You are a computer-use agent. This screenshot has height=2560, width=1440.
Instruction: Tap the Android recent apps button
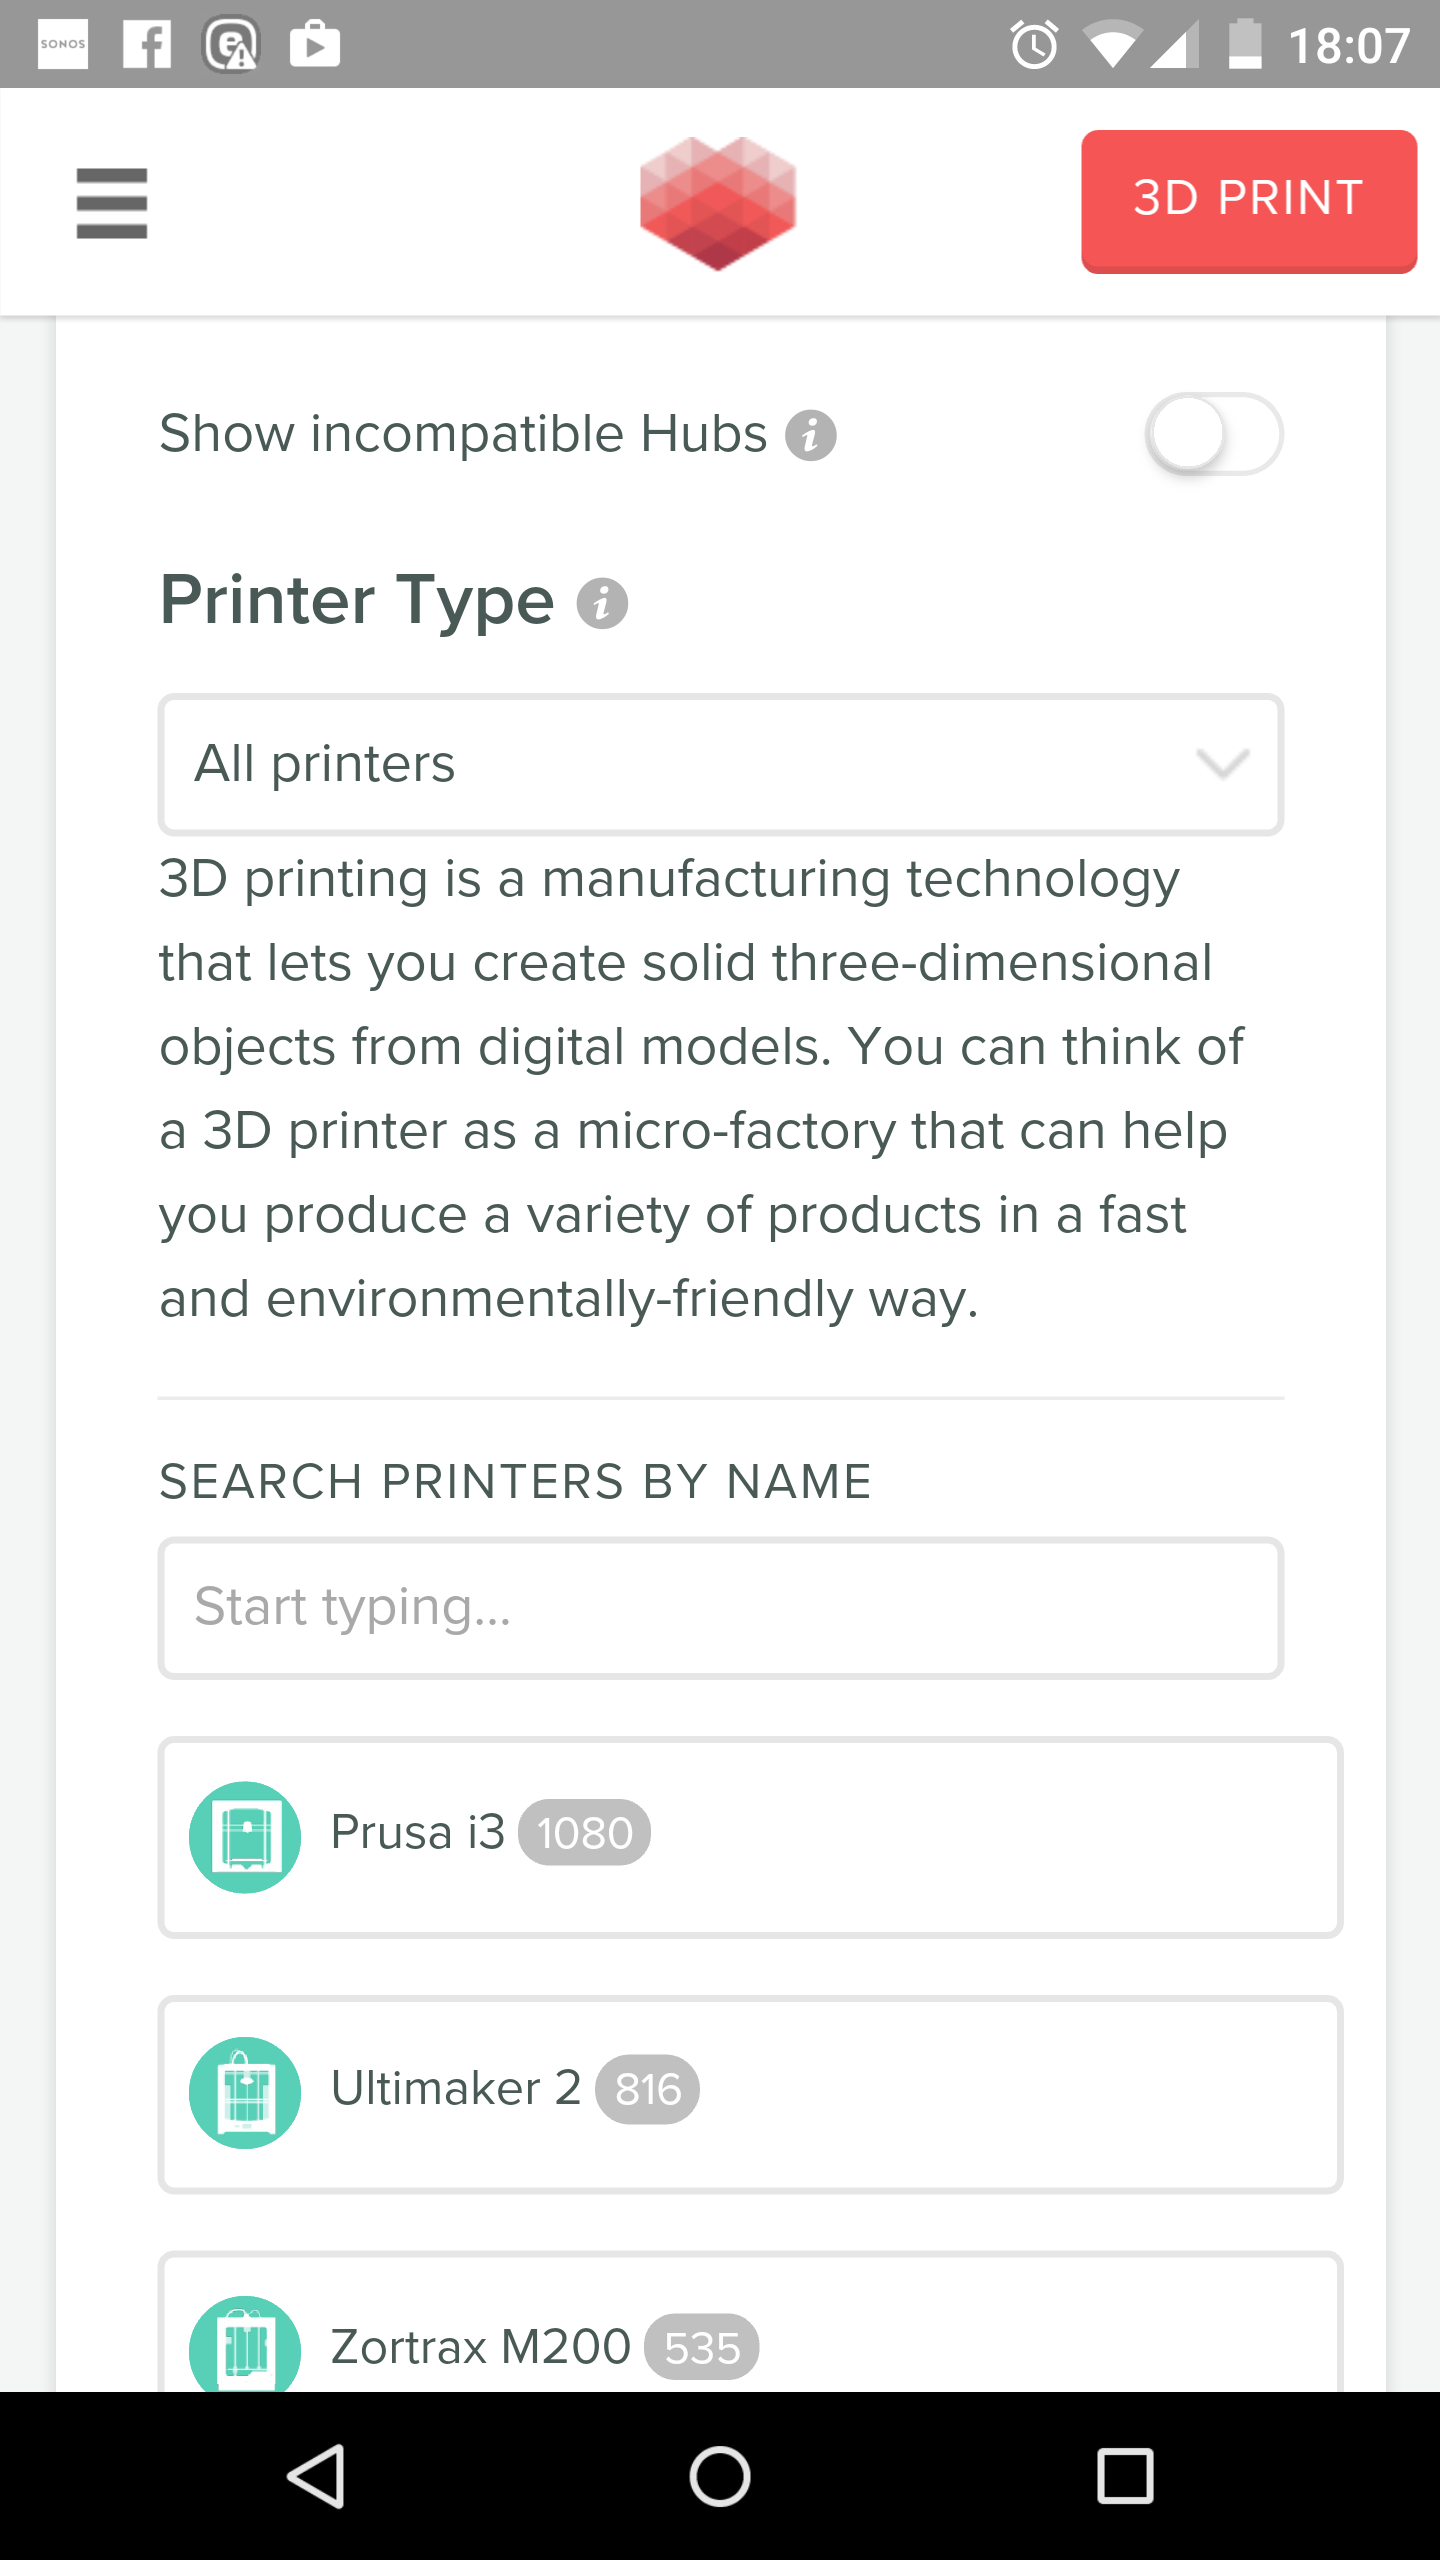coord(1125,2476)
